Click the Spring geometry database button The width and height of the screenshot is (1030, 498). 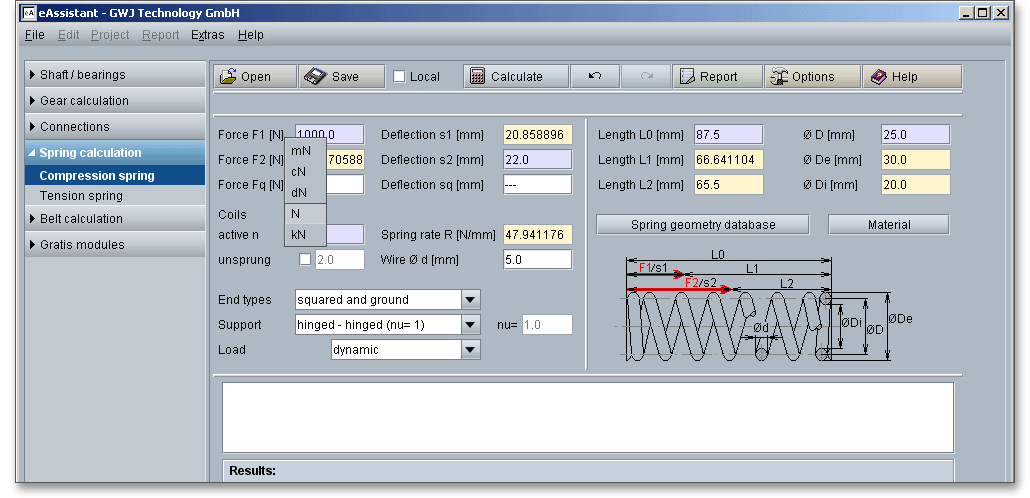pyautogui.click(x=702, y=225)
